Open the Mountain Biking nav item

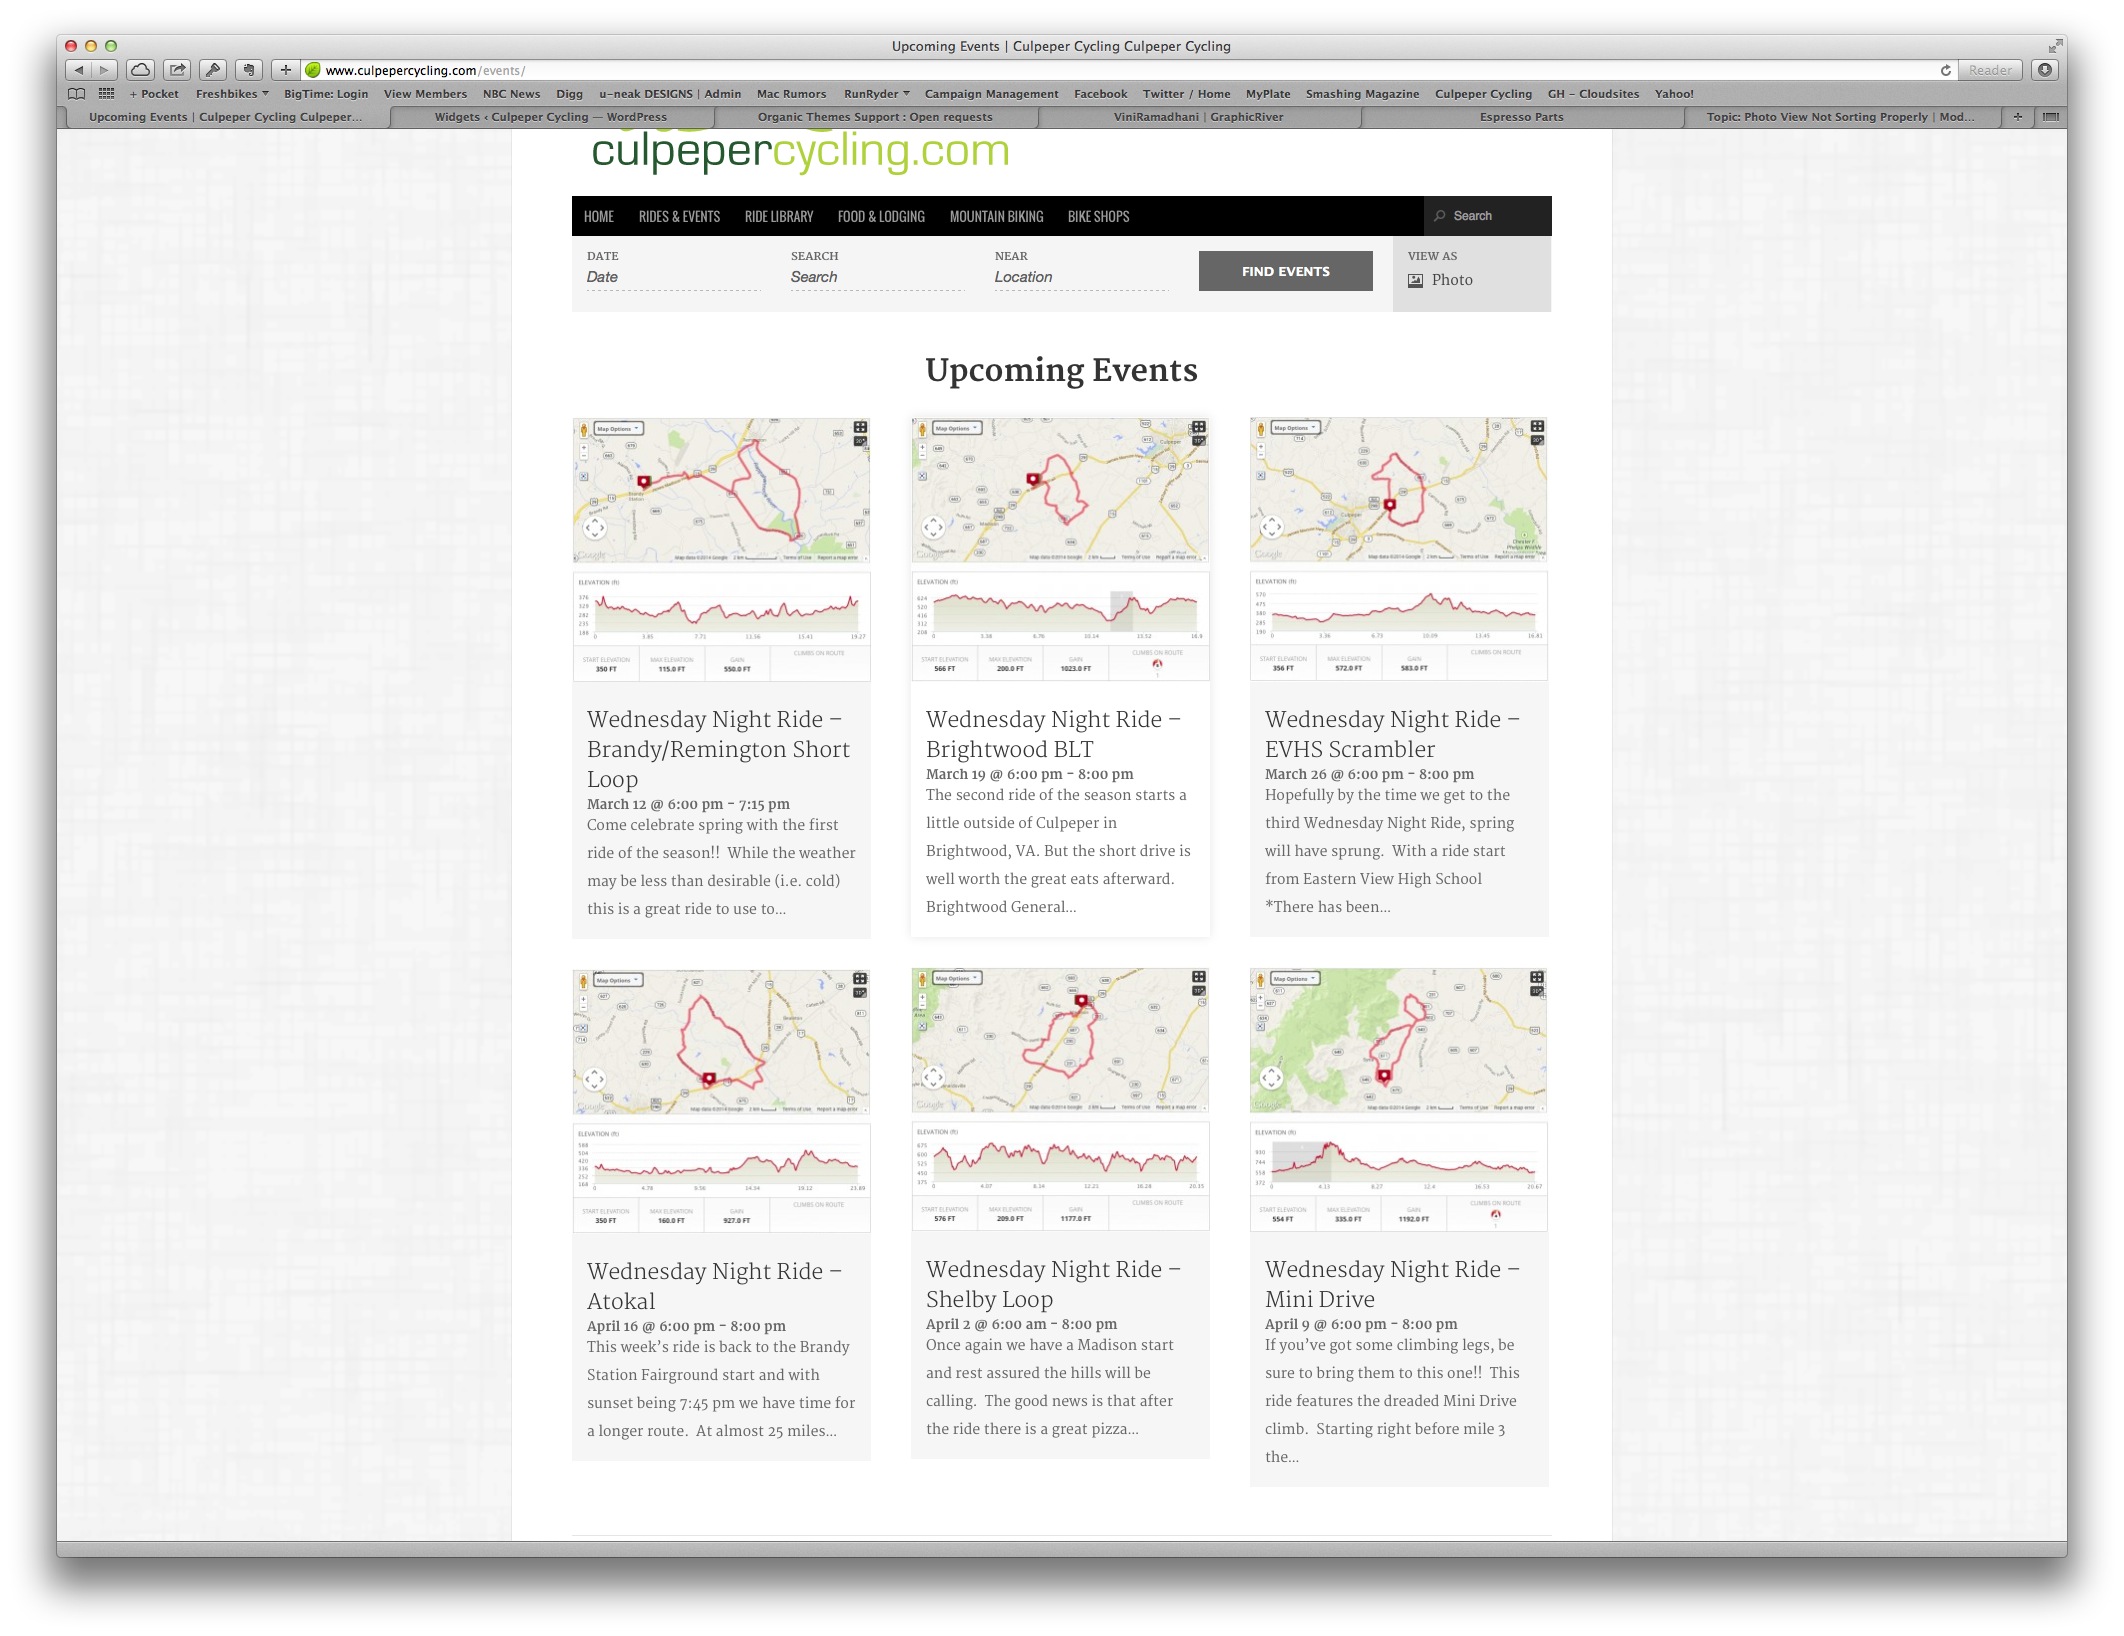995,217
